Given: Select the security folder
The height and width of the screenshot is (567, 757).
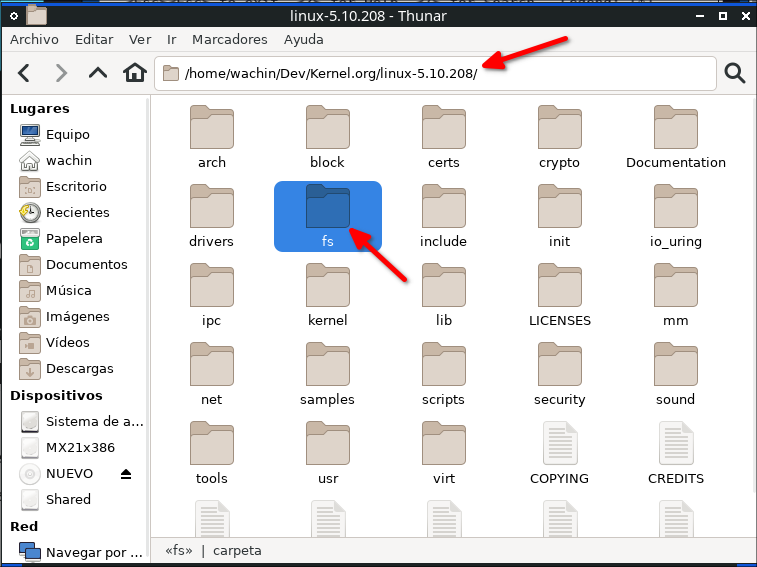Looking at the screenshot, I should 560,374.
